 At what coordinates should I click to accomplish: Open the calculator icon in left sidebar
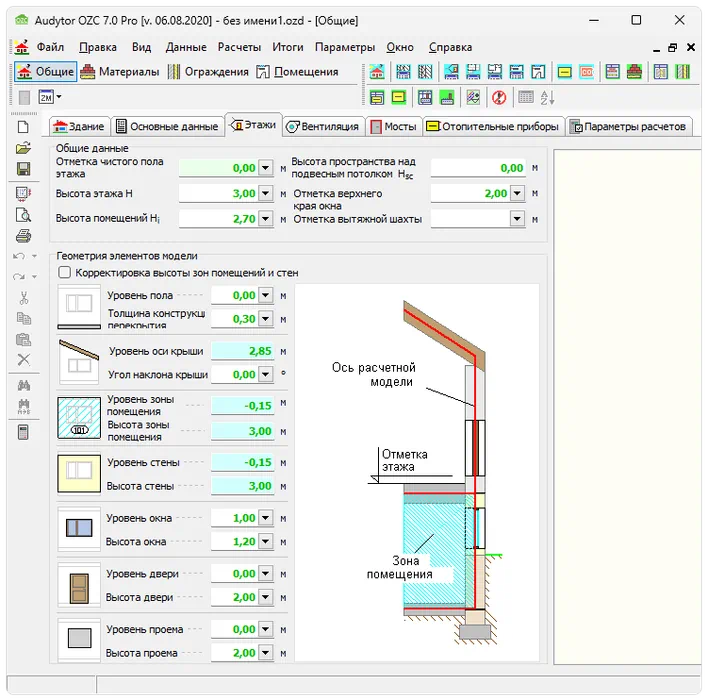pyautogui.click(x=23, y=432)
